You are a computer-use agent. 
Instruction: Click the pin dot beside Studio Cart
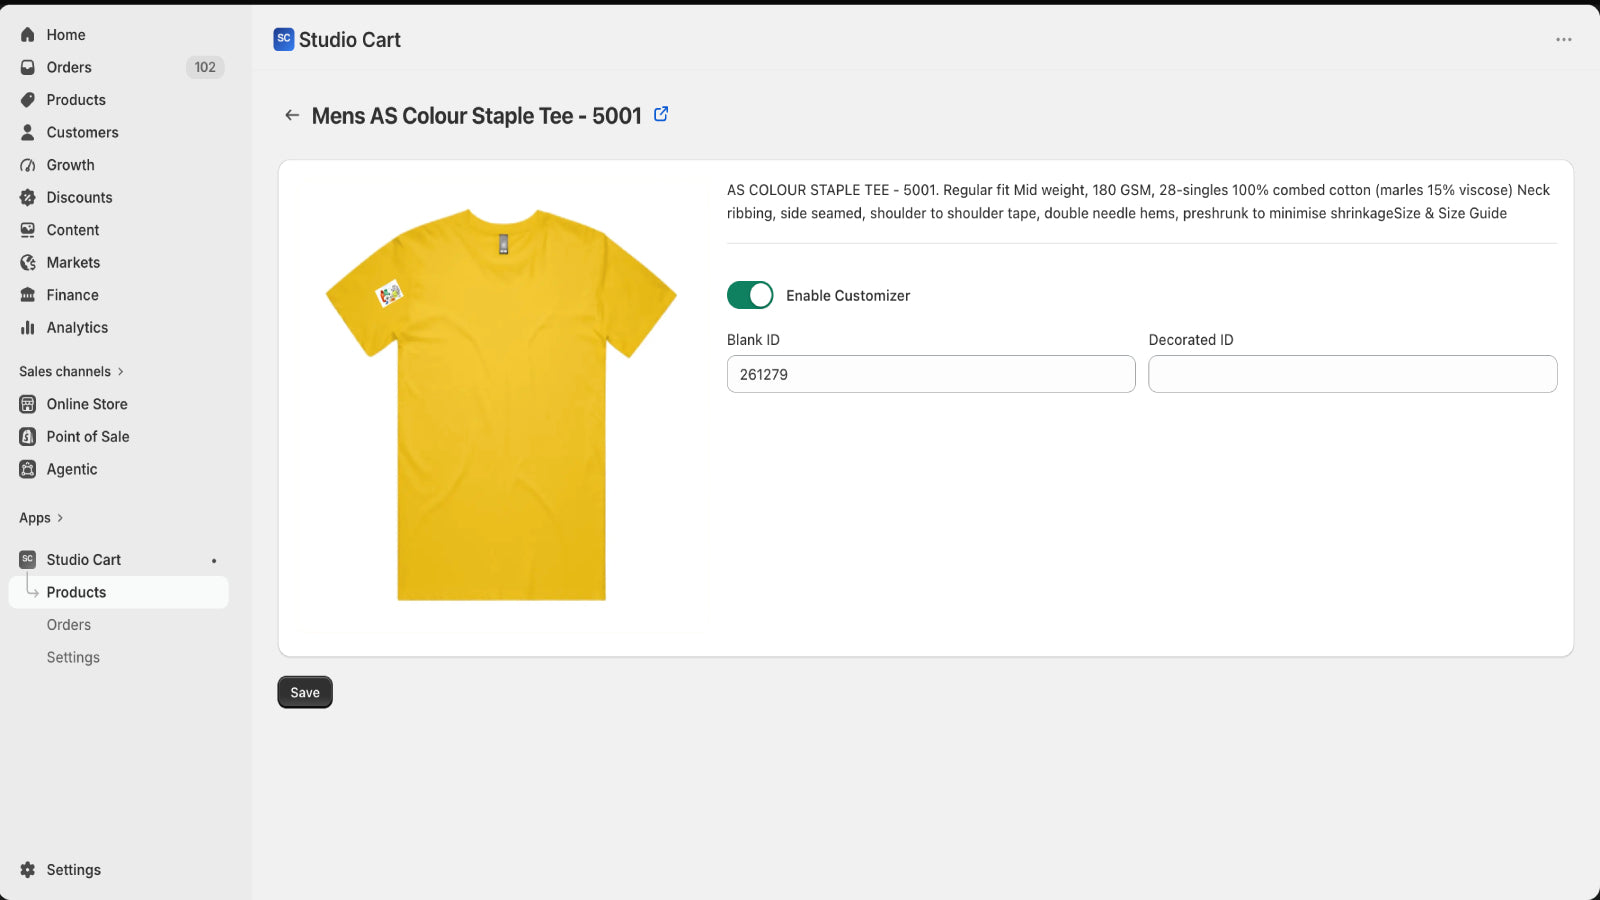pyautogui.click(x=214, y=561)
